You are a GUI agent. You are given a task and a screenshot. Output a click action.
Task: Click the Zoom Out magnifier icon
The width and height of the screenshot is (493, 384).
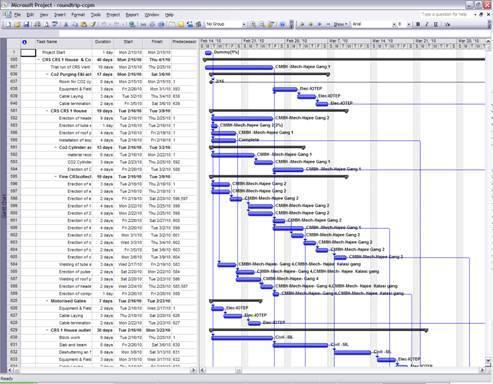click(x=262, y=24)
